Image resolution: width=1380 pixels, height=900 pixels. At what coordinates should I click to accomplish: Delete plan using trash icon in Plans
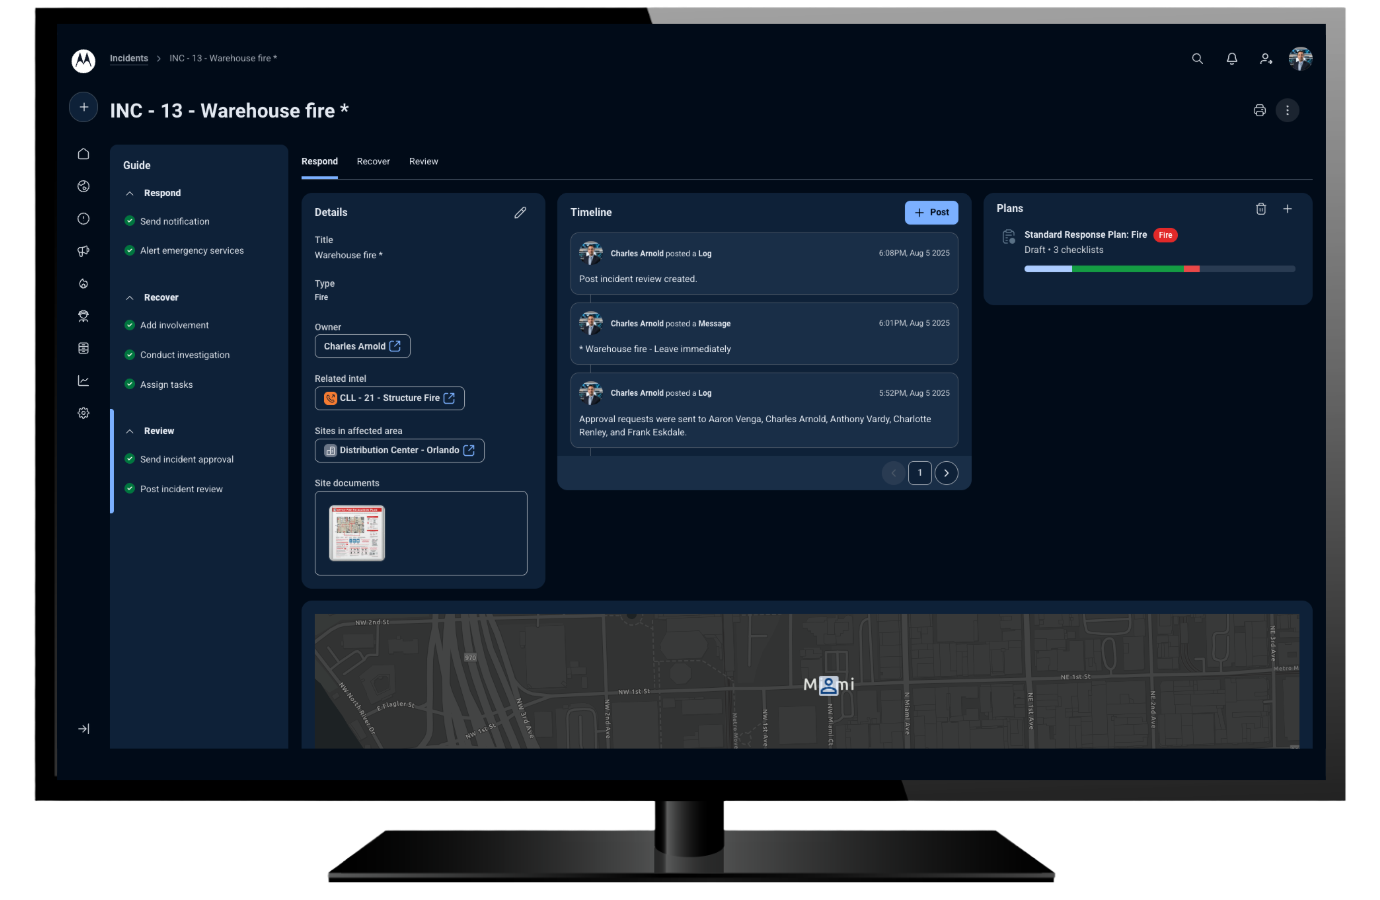click(x=1261, y=209)
